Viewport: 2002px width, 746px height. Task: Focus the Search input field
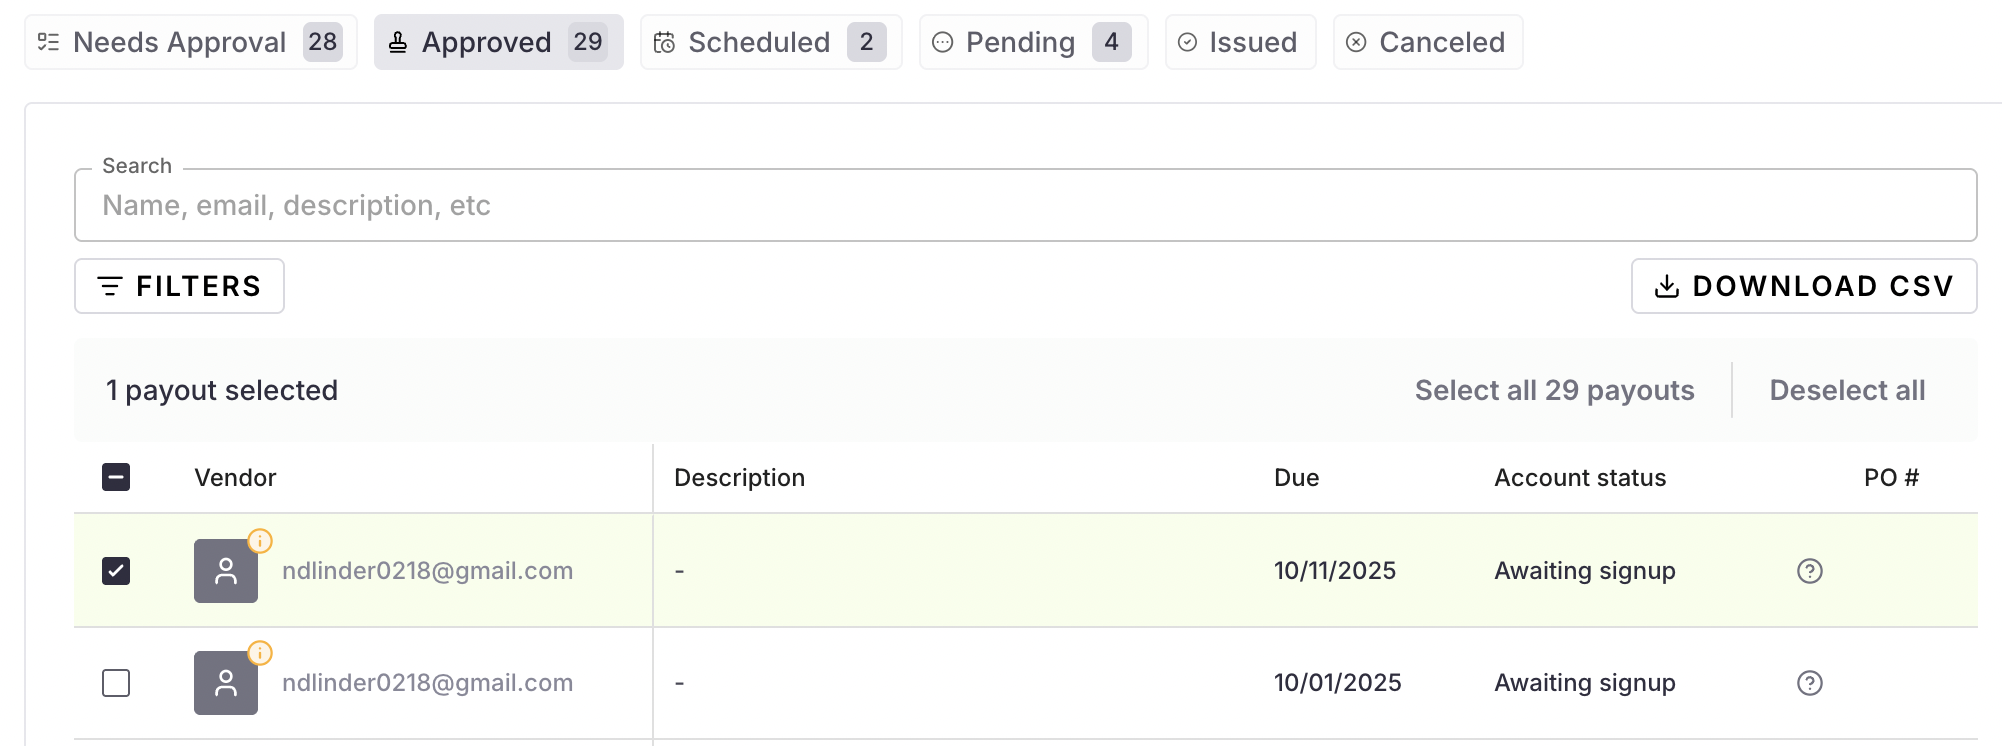1025,206
